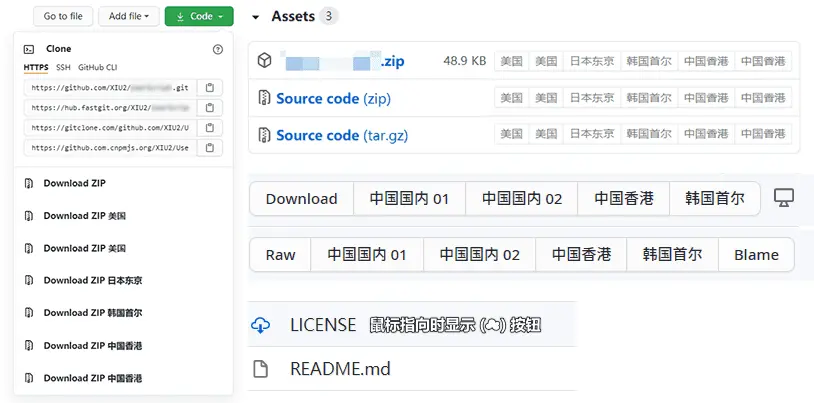Click the clone help question mark icon
814x403 pixels.
(x=218, y=49)
